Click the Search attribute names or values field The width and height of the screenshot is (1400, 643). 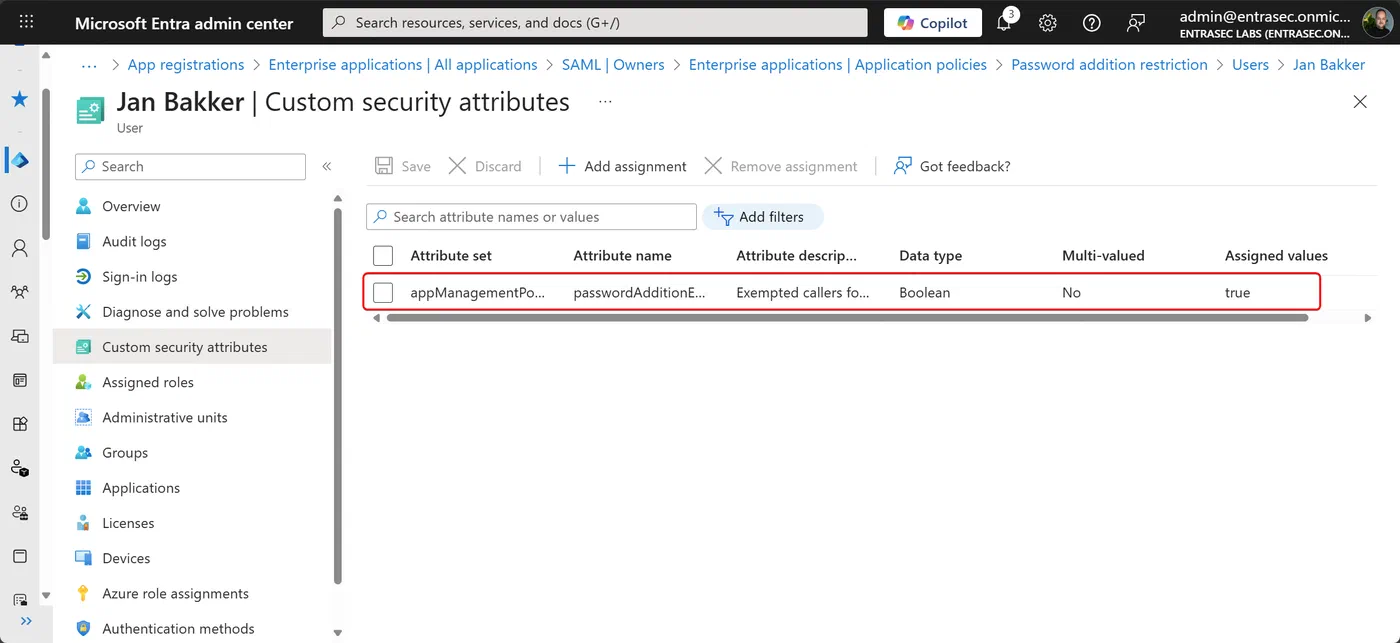531,217
